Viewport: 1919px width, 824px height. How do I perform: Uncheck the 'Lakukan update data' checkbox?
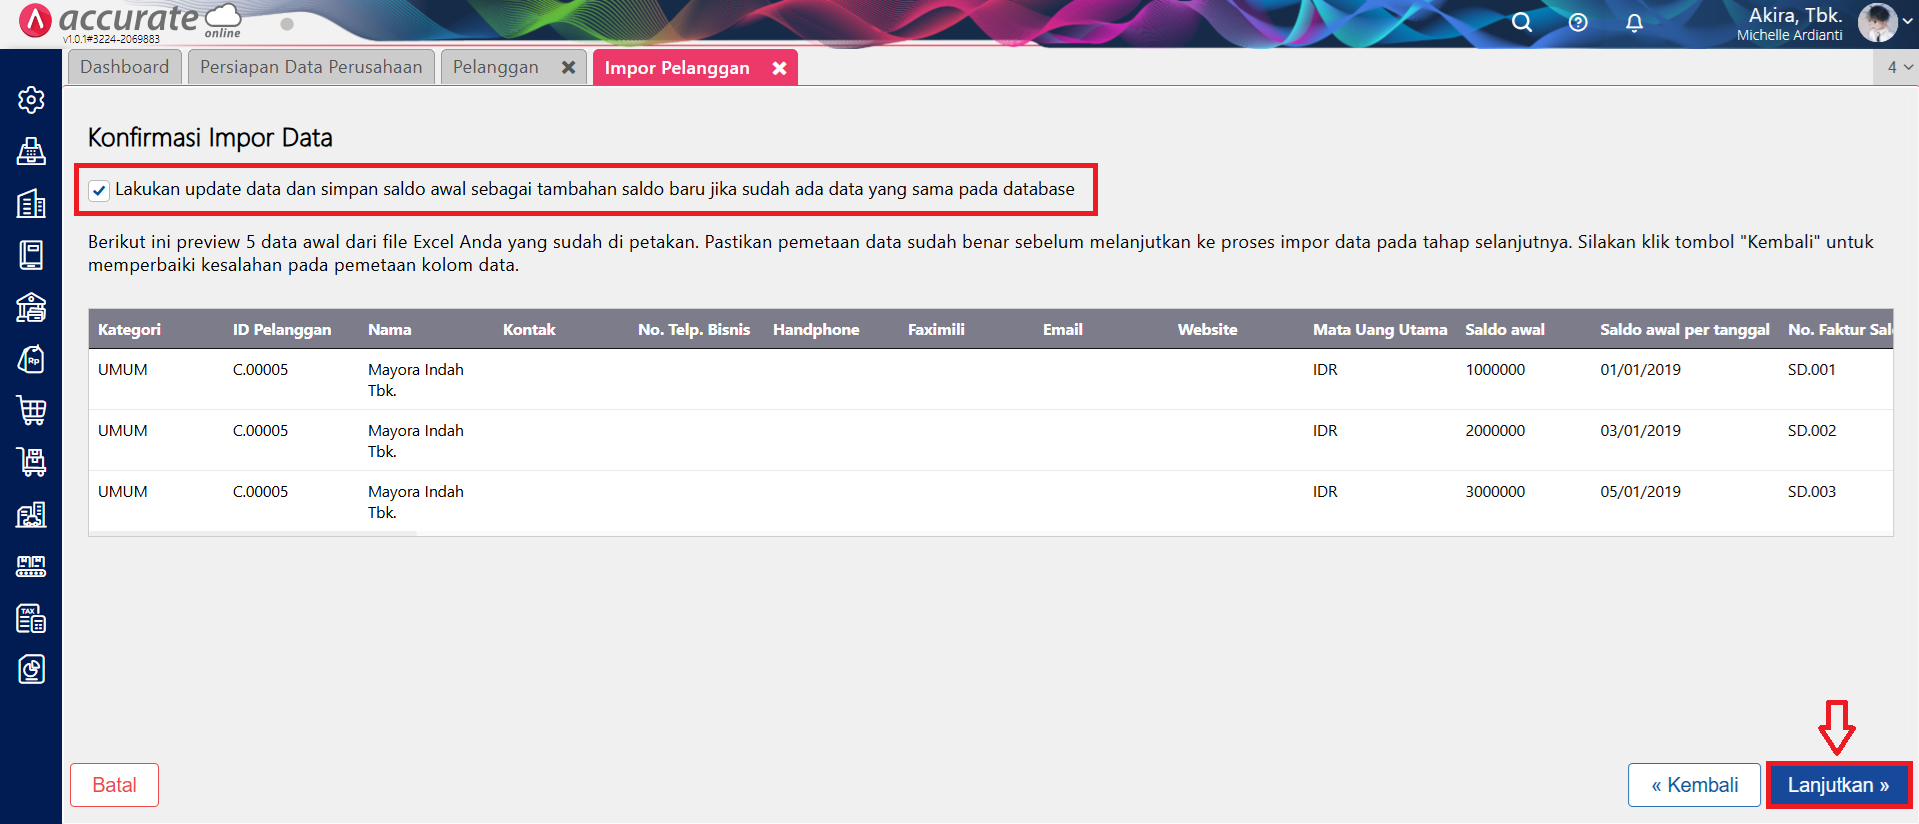point(99,190)
